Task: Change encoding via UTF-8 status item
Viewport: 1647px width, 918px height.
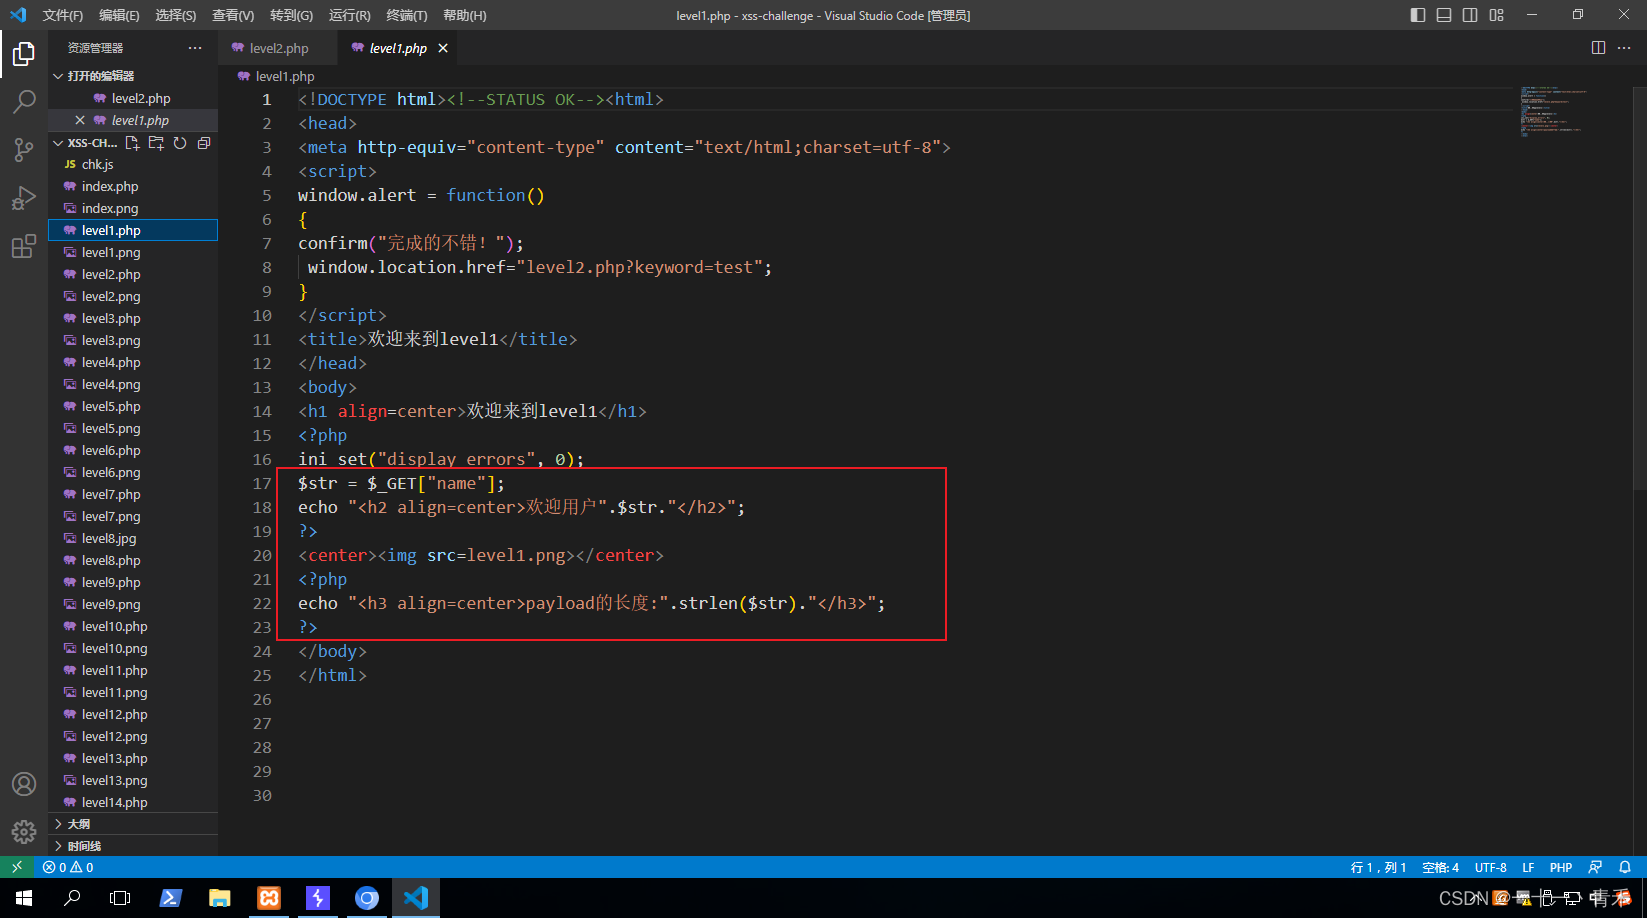Action: click(x=1490, y=867)
